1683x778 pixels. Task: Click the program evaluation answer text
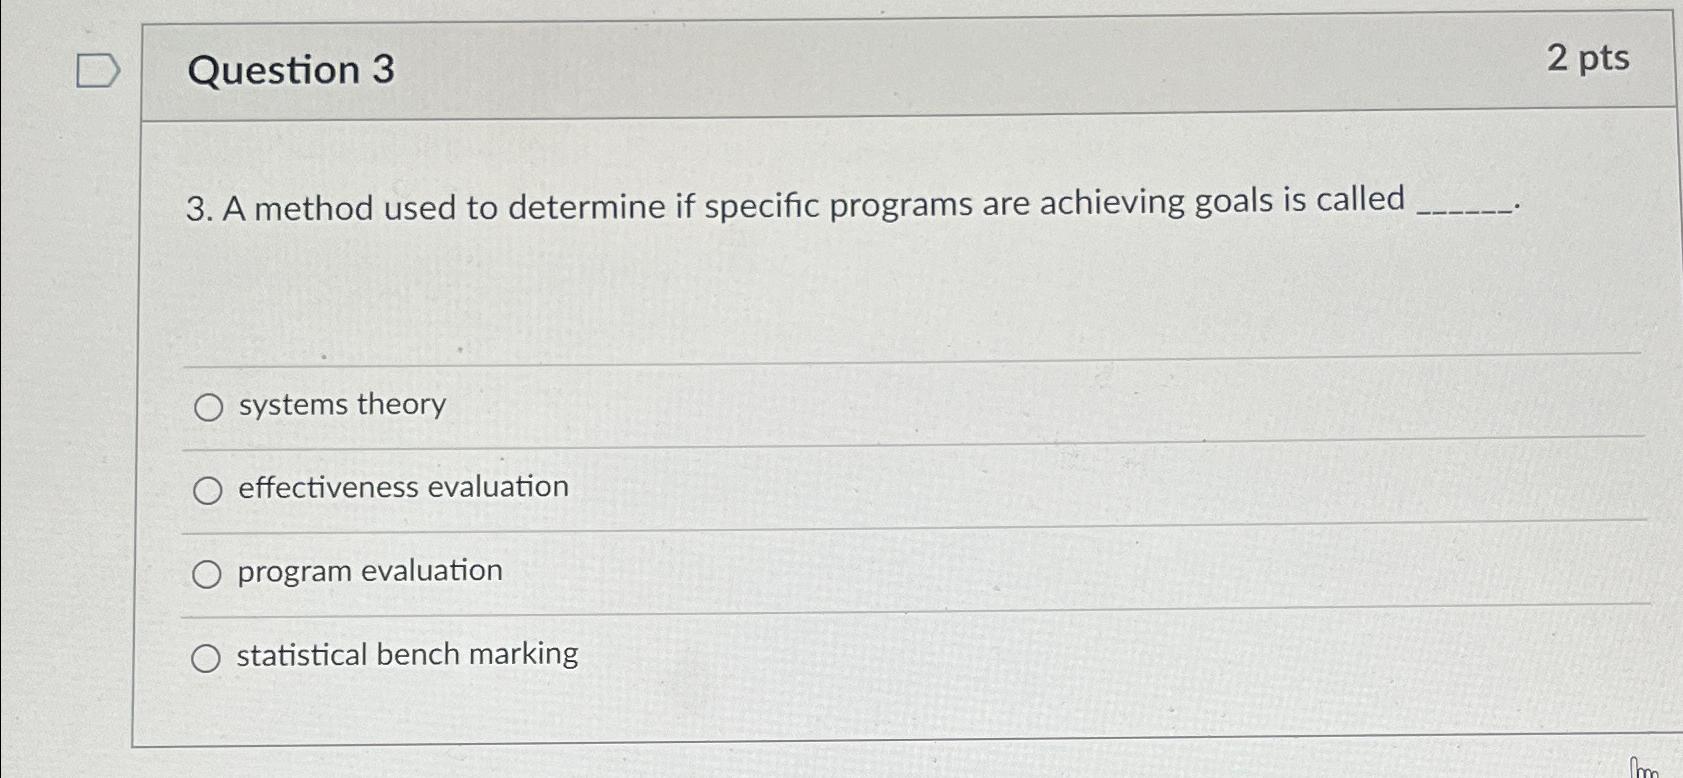pos(368,571)
